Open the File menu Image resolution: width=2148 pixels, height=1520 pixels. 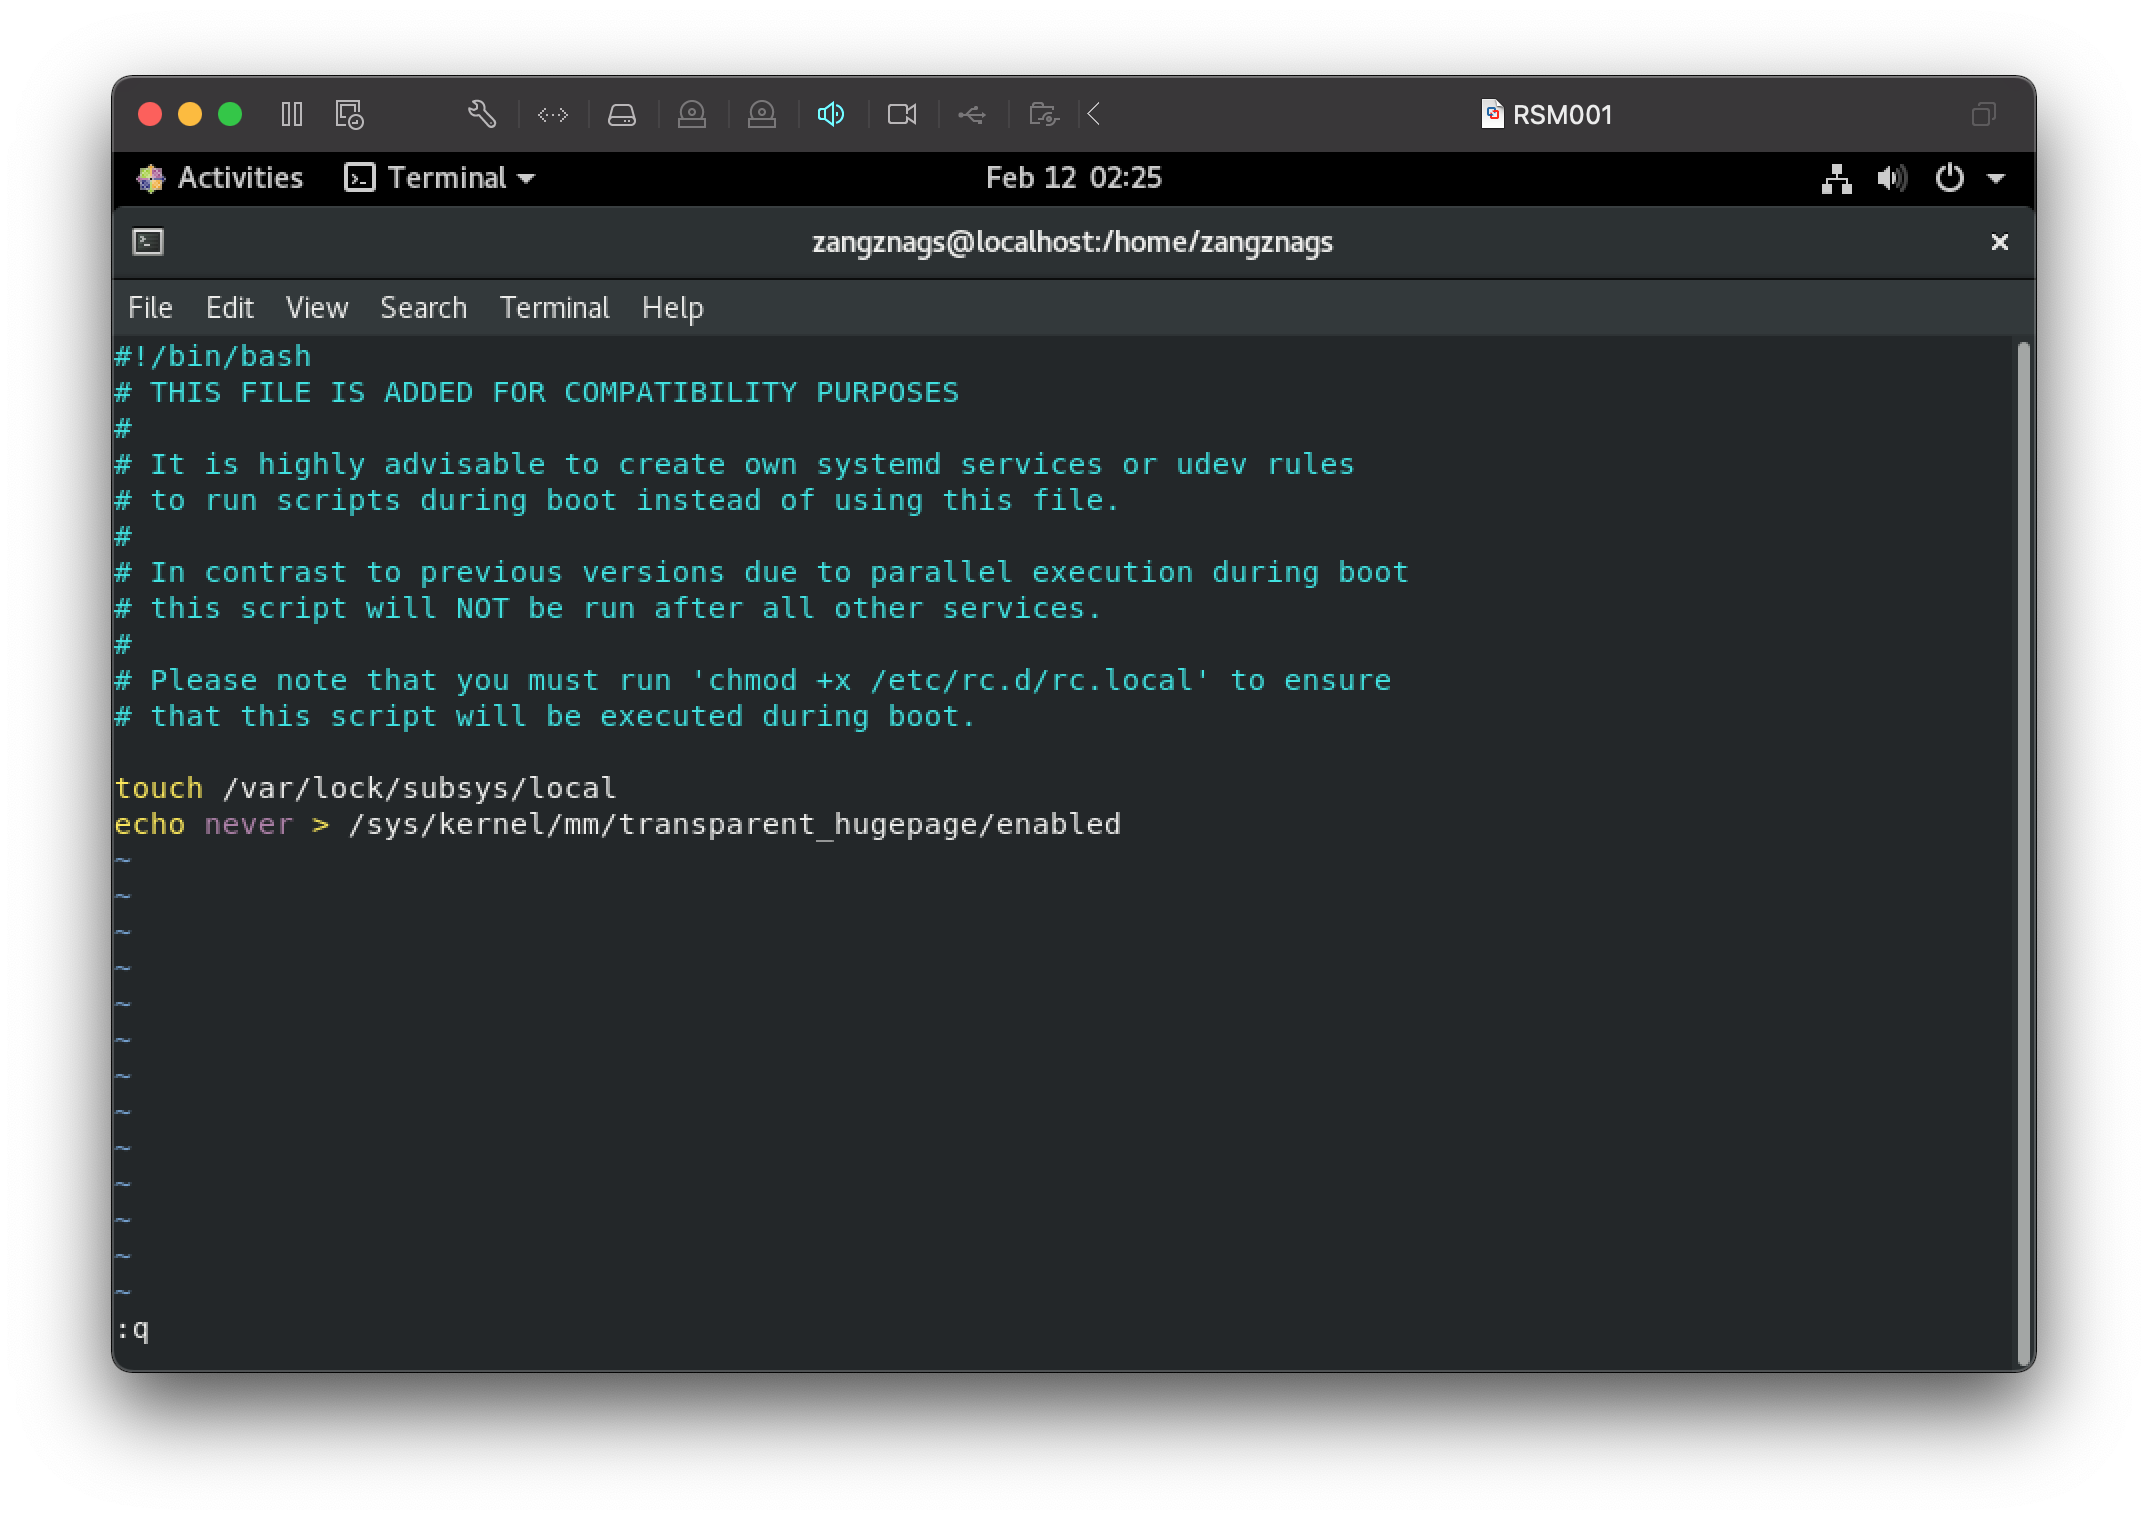click(x=150, y=308)
